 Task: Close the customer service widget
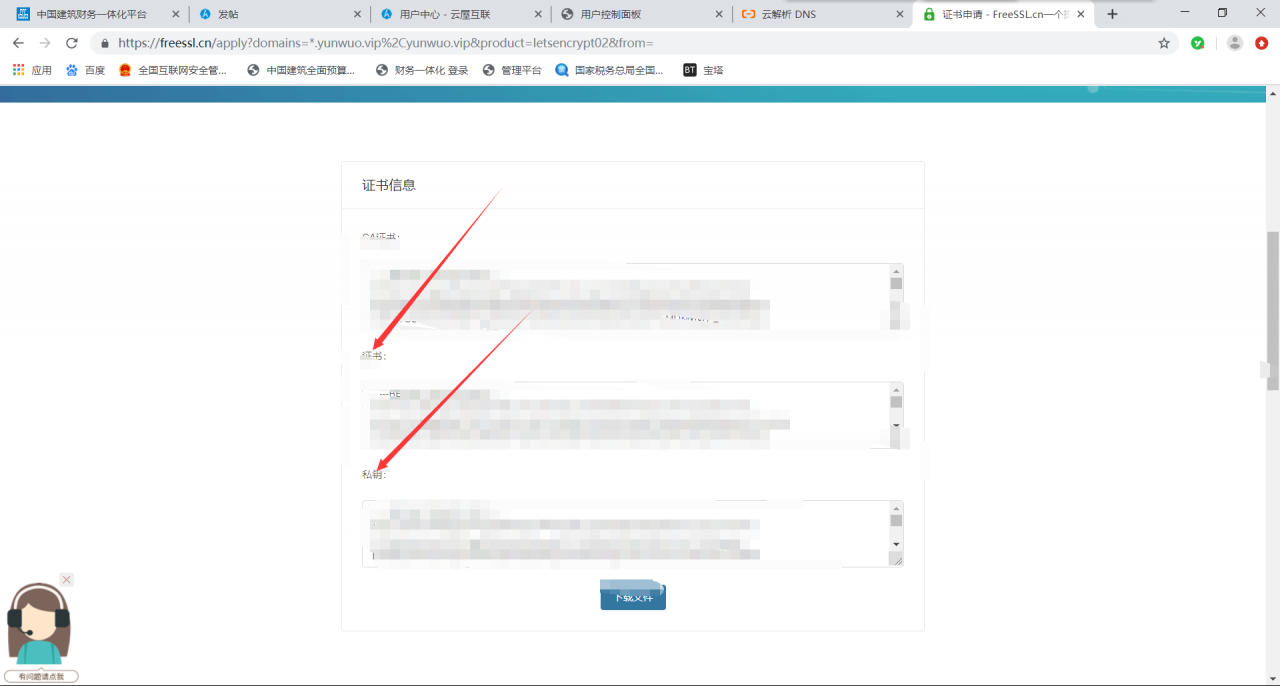[66, 579]
